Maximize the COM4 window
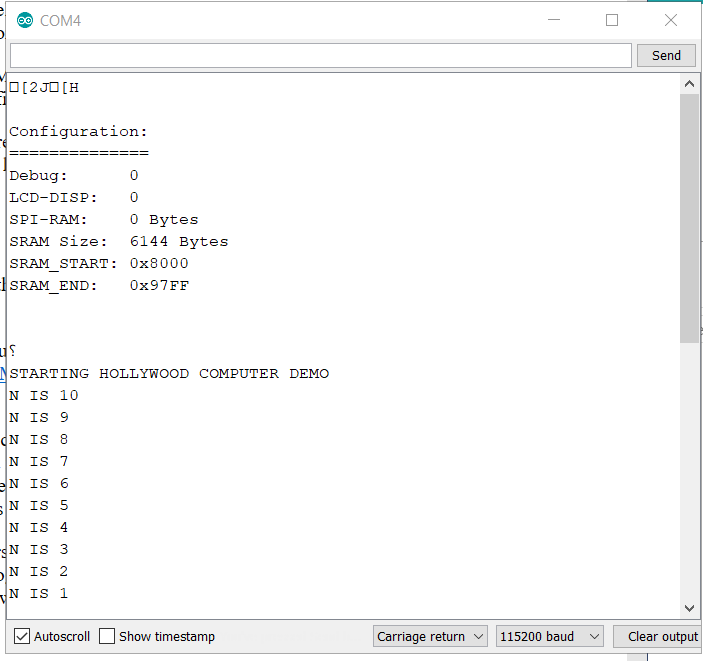The height and width of the screenshot is (661, 703). point(612,20)
